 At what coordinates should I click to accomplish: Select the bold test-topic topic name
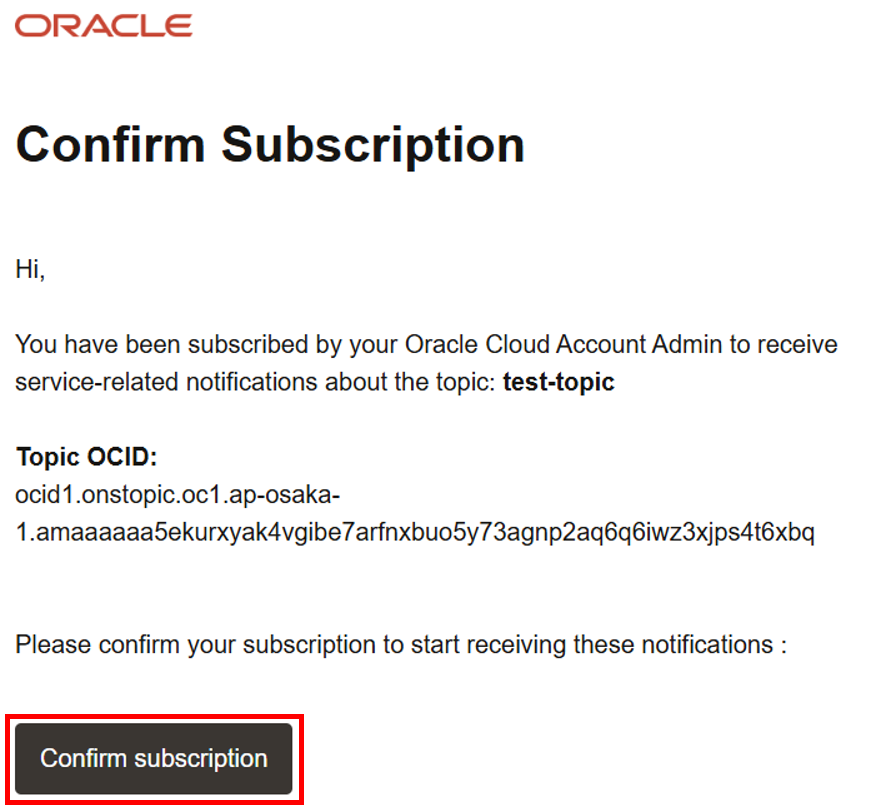tap(558, 382)
